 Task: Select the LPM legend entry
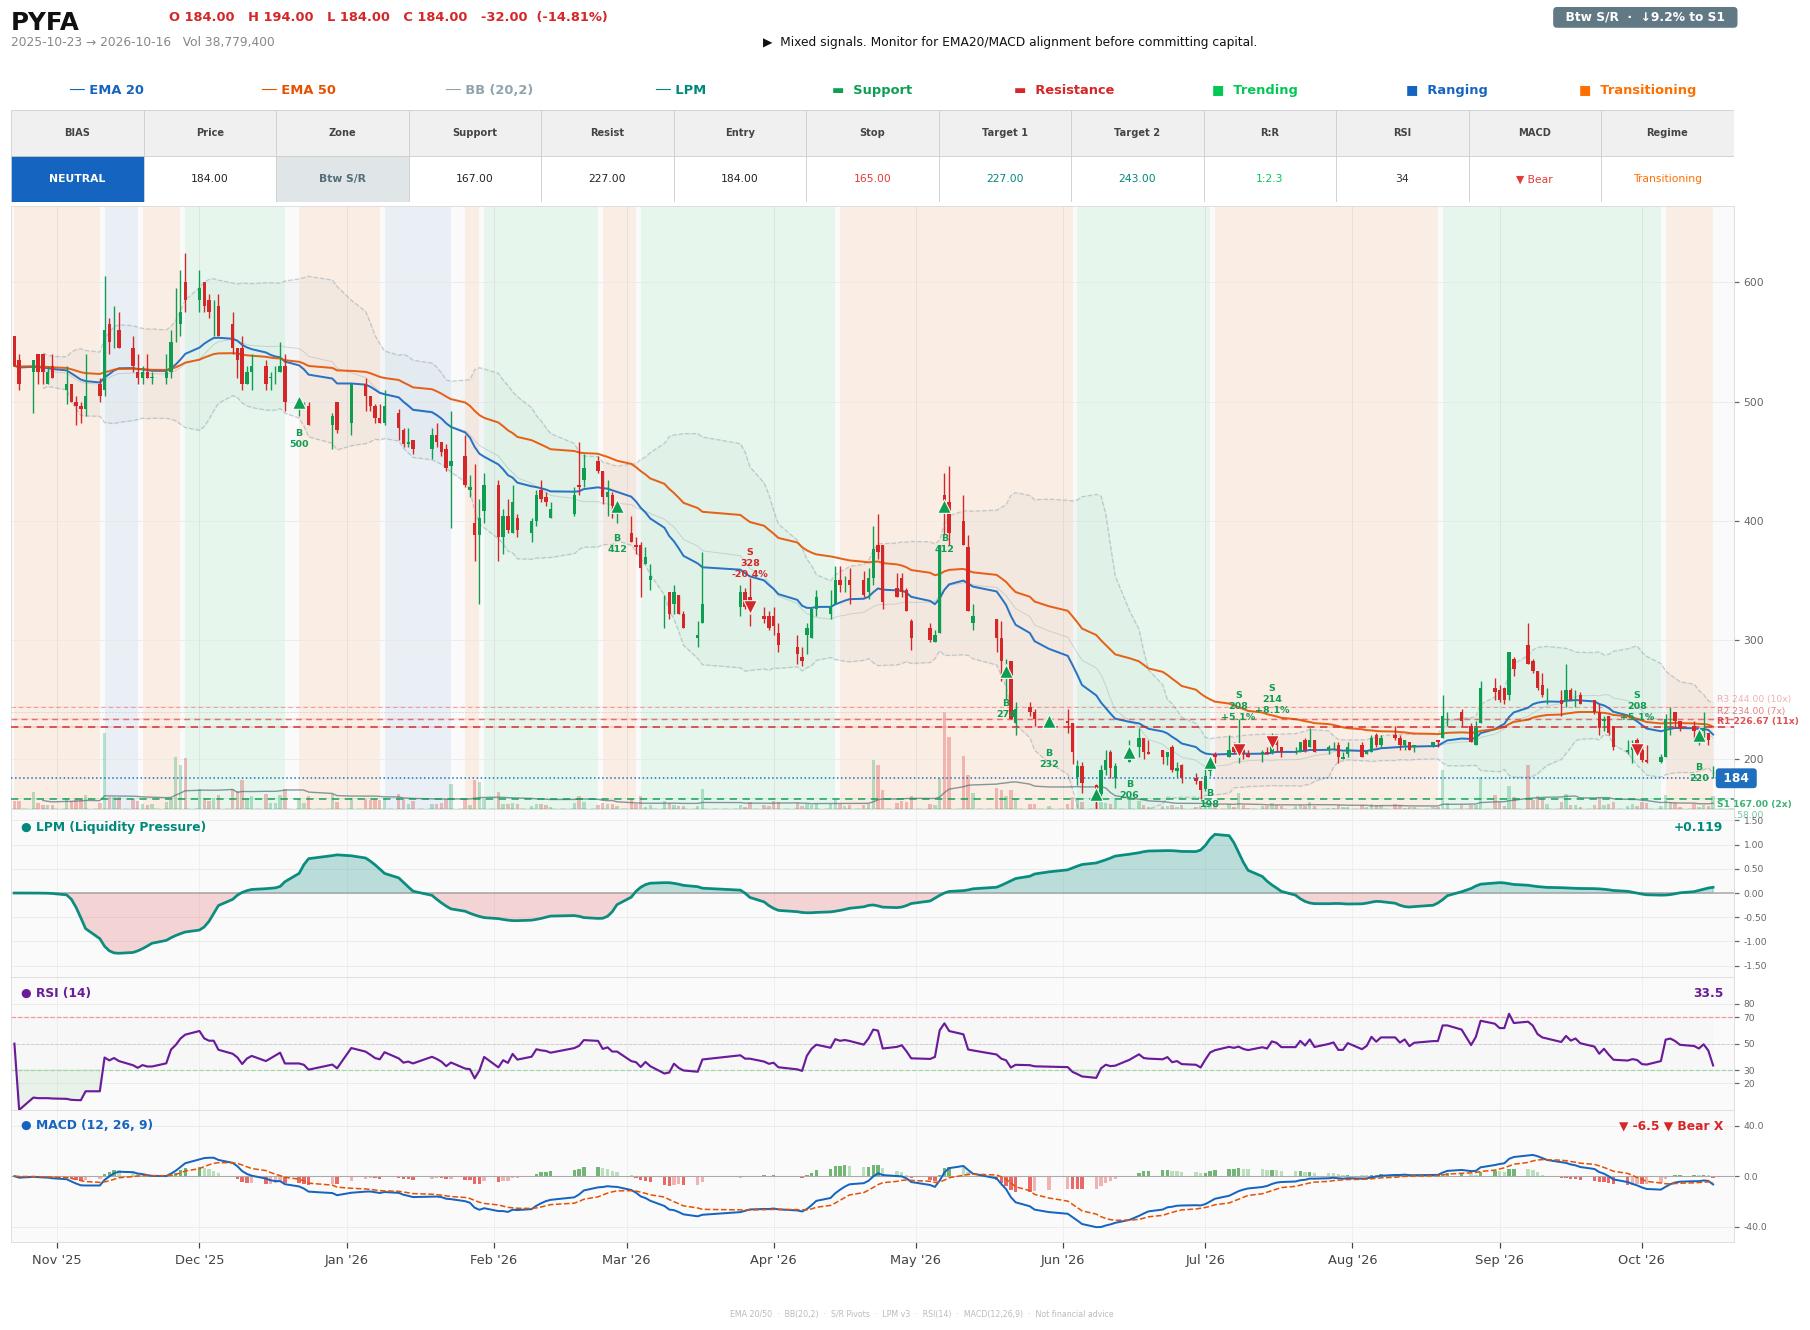[x=680, y=90]
